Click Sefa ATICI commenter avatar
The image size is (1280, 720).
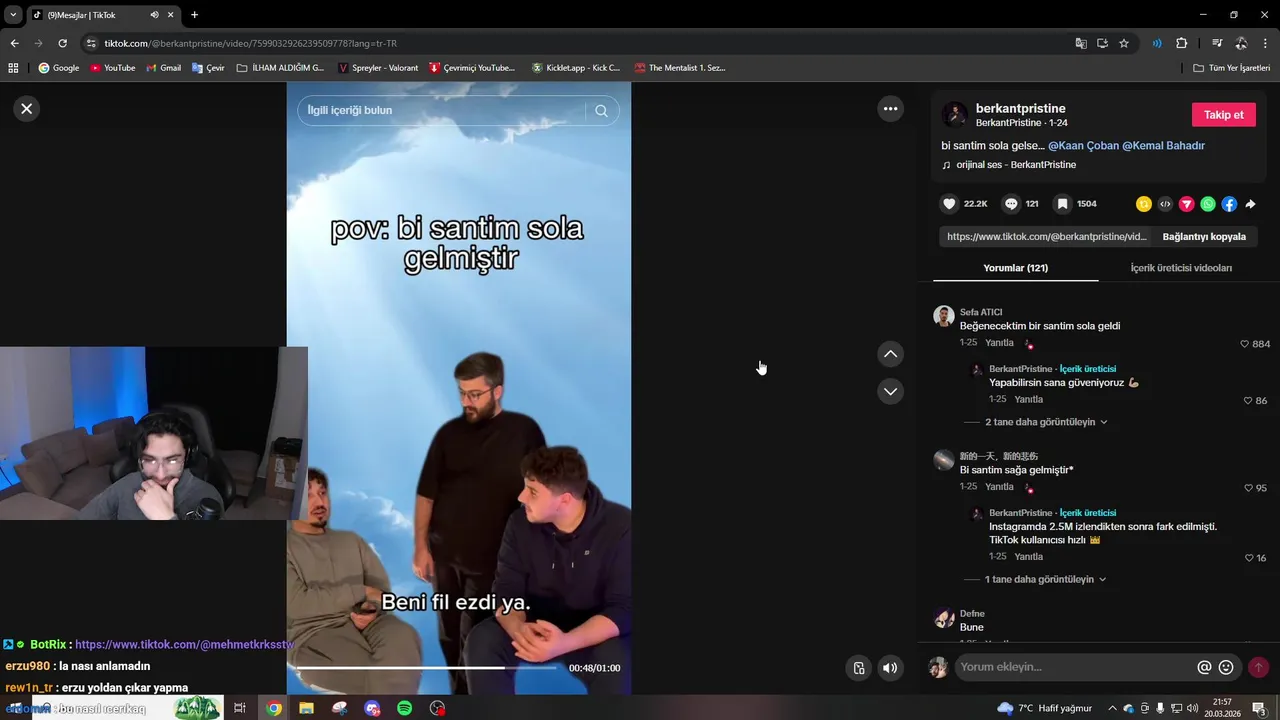coord(944,316)
